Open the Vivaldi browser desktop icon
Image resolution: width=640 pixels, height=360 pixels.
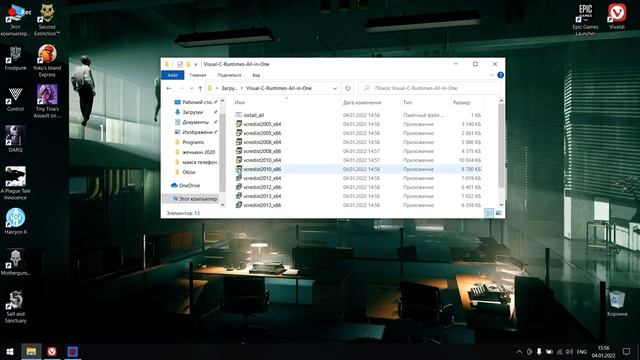617,16
